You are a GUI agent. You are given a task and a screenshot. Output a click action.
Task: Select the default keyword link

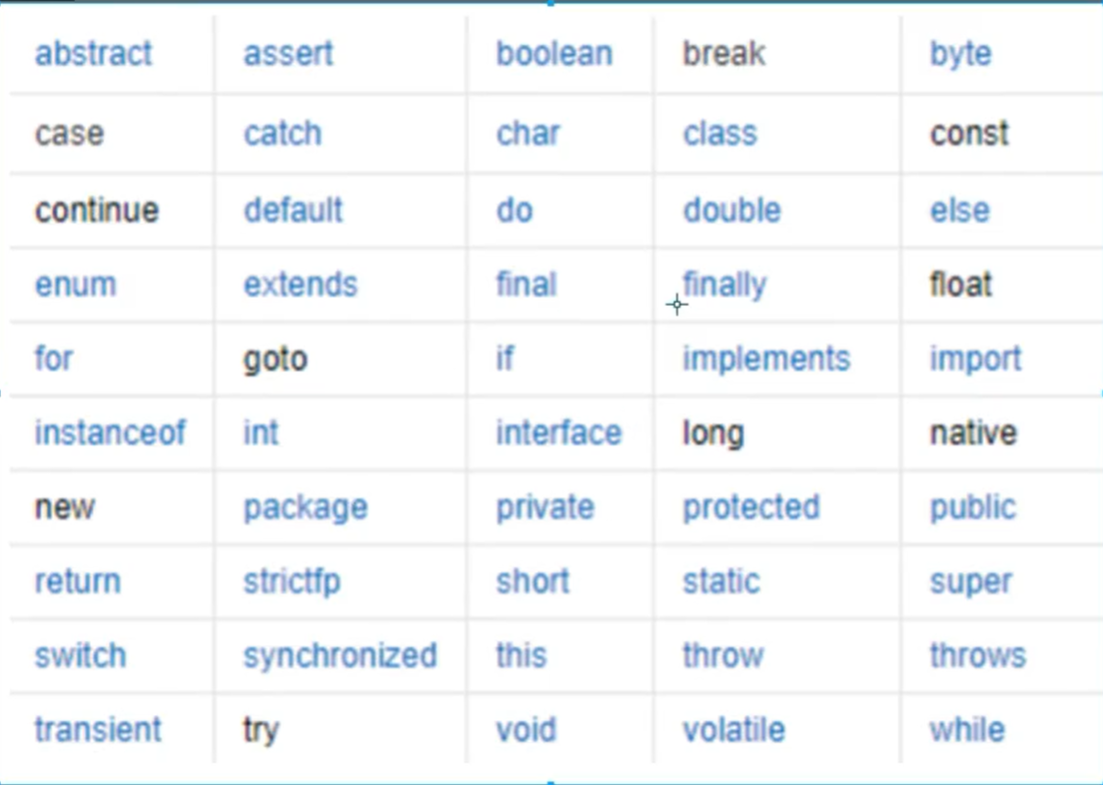point(293,210)
